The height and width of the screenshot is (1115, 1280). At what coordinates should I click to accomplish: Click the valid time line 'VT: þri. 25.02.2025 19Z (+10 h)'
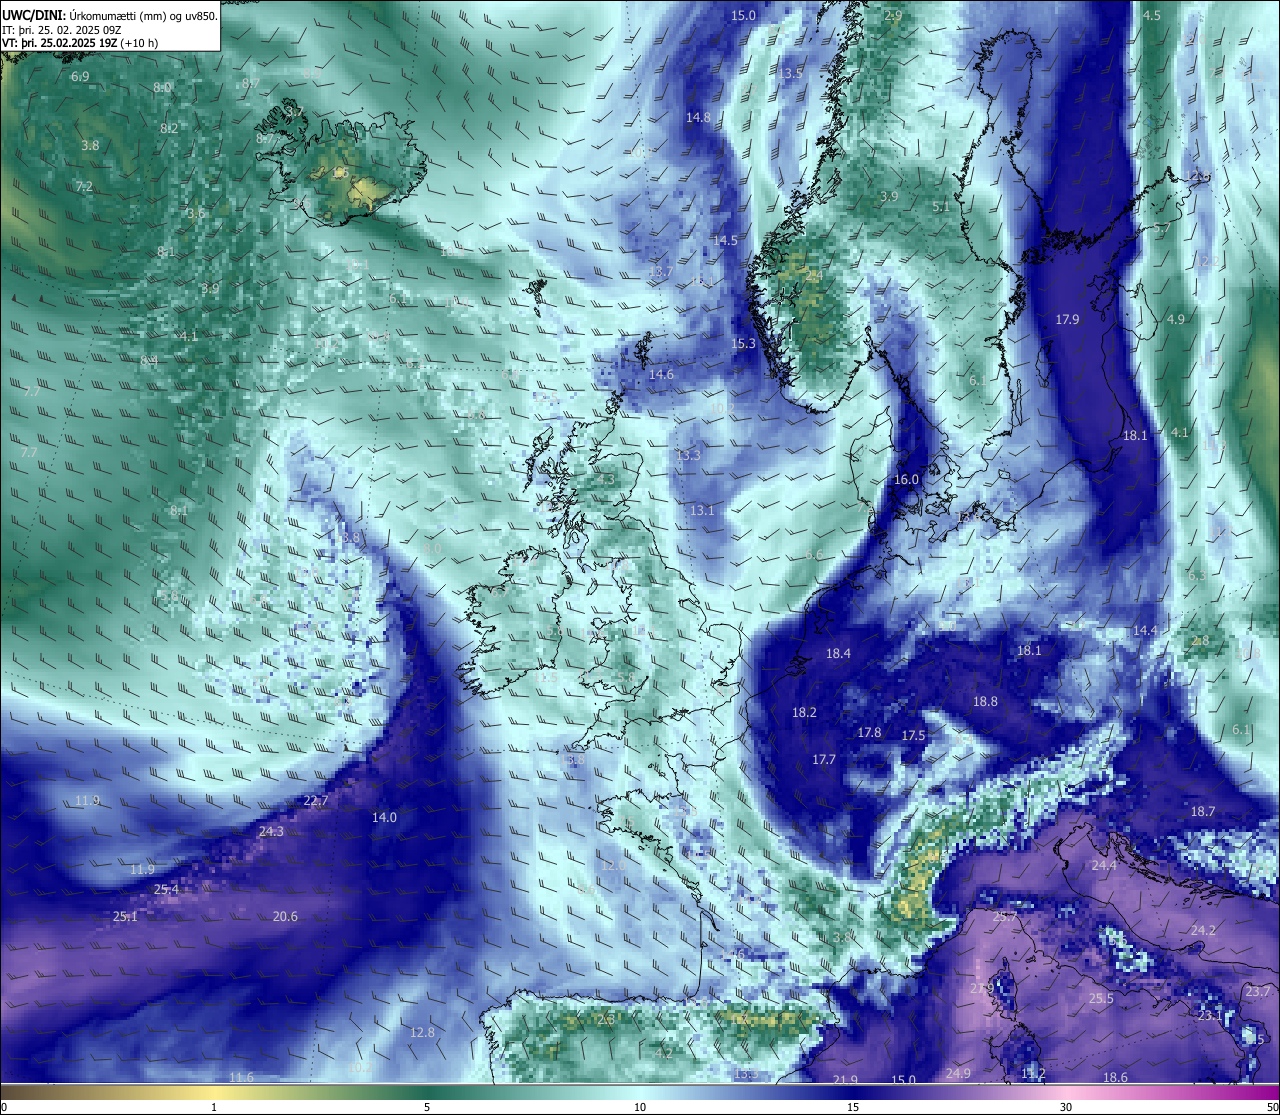(80, 43)
